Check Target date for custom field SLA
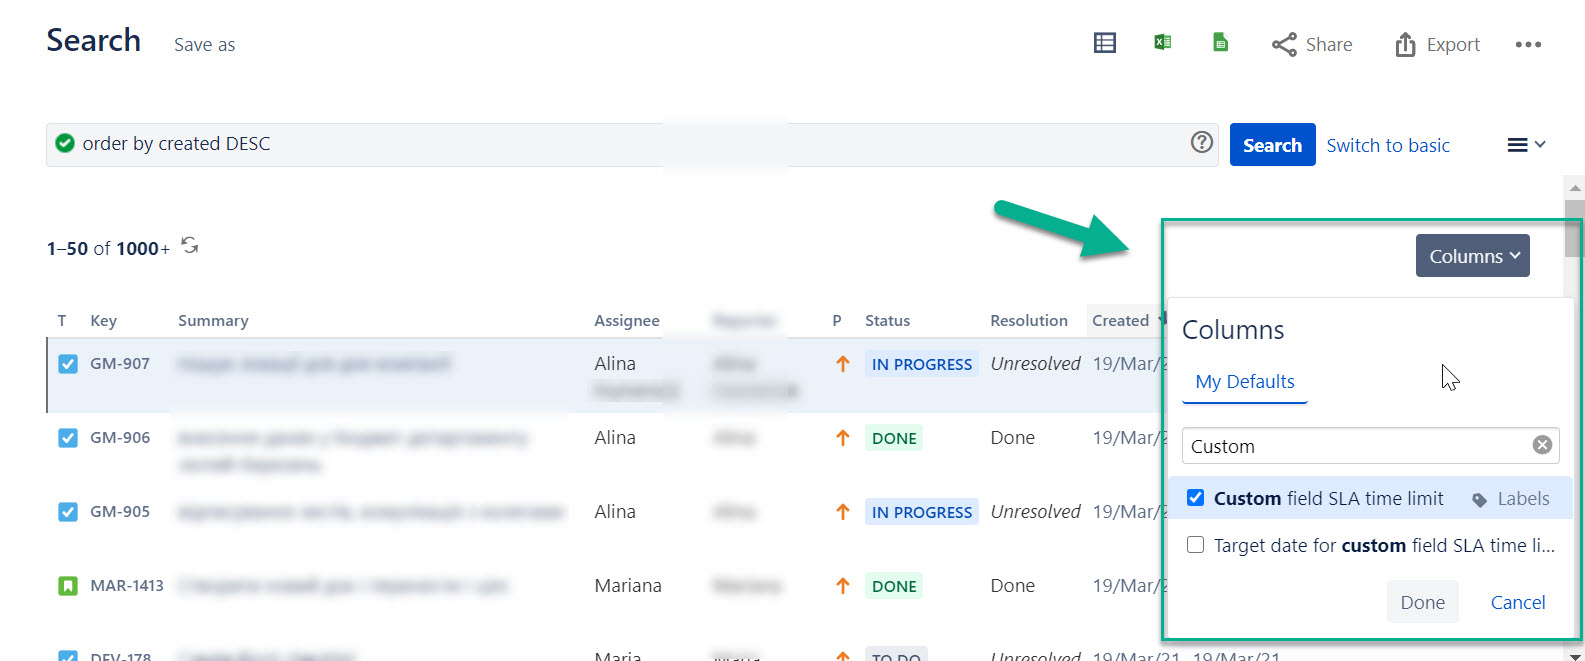This screenshot has width=1585, height=661. pyautogui.click(x=1195, y=545)
